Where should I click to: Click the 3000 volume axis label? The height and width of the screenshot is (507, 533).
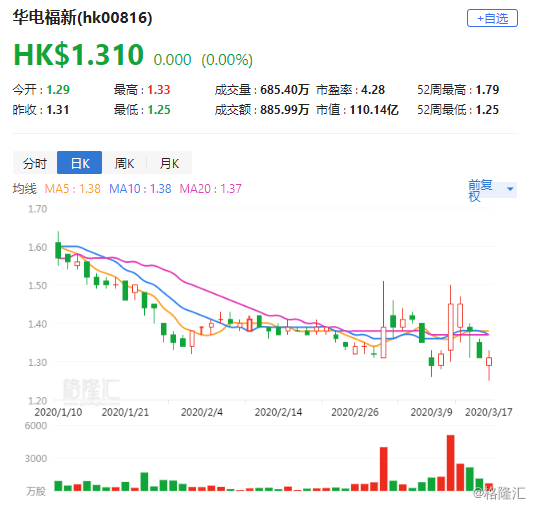click(x=36, y=458)
